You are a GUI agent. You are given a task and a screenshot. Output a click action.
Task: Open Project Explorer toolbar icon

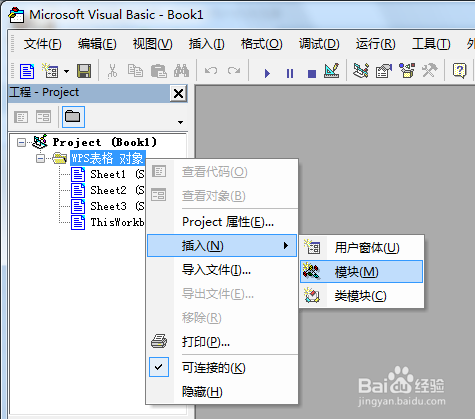click(361, 71)
